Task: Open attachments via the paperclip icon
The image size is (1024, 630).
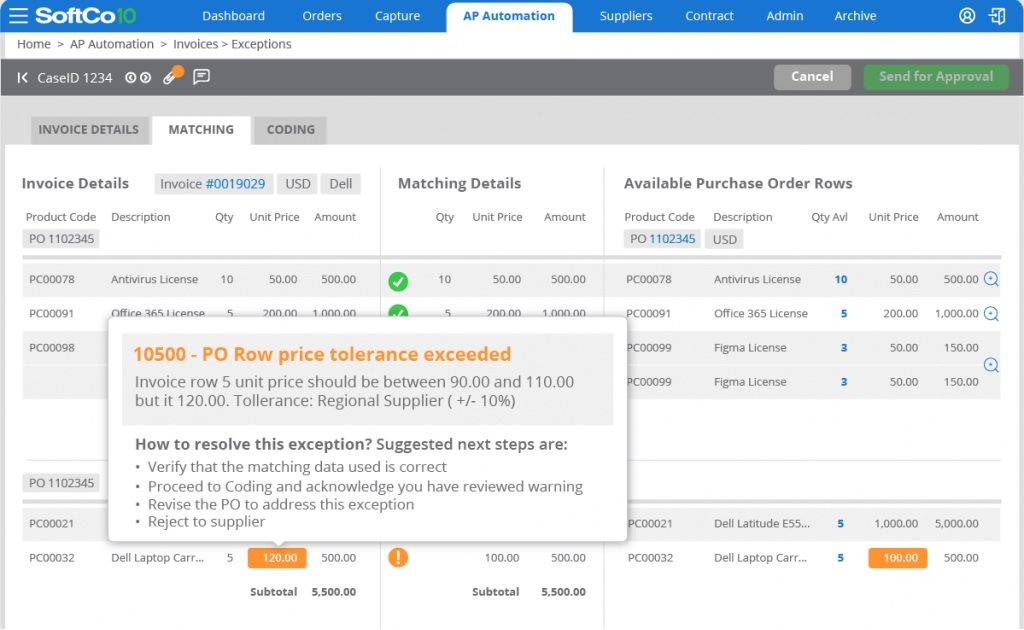Action: point(169,77)
